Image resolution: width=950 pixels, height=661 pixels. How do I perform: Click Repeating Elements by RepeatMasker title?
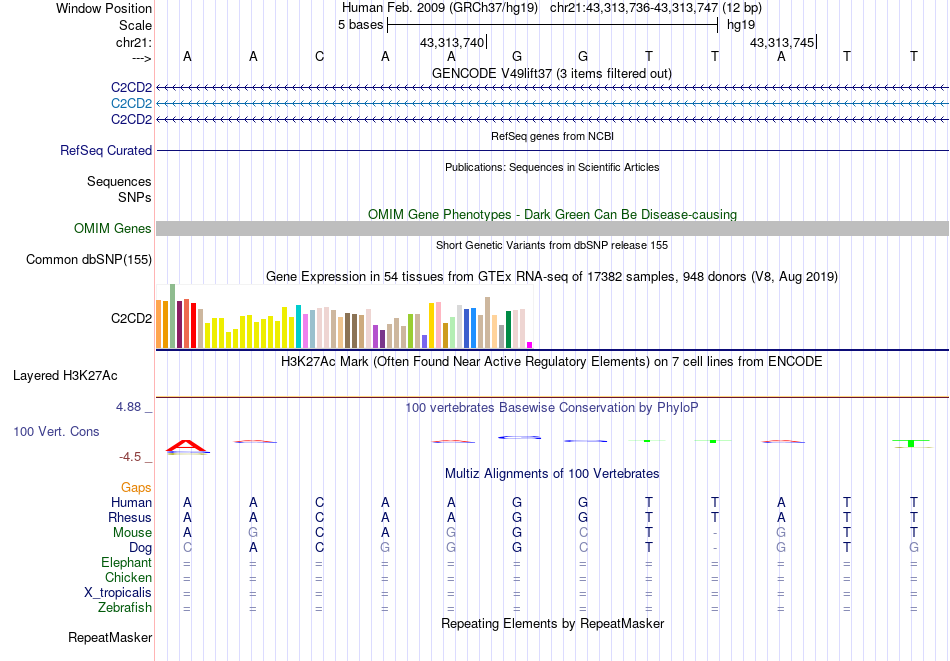[x=552, y=623]
